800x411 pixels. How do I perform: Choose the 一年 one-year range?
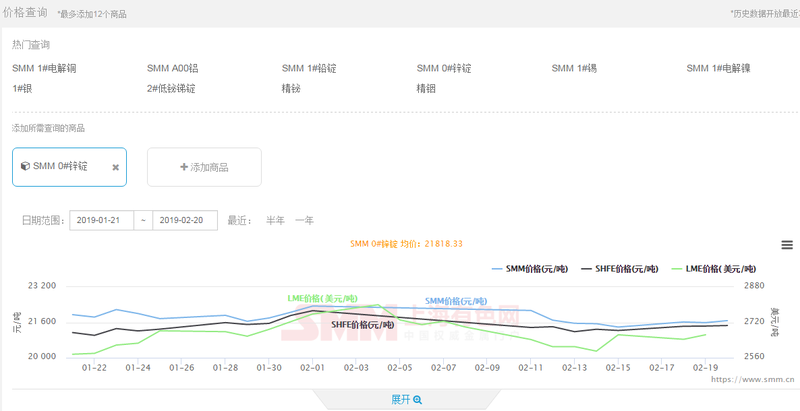click(x=304, y=220)
